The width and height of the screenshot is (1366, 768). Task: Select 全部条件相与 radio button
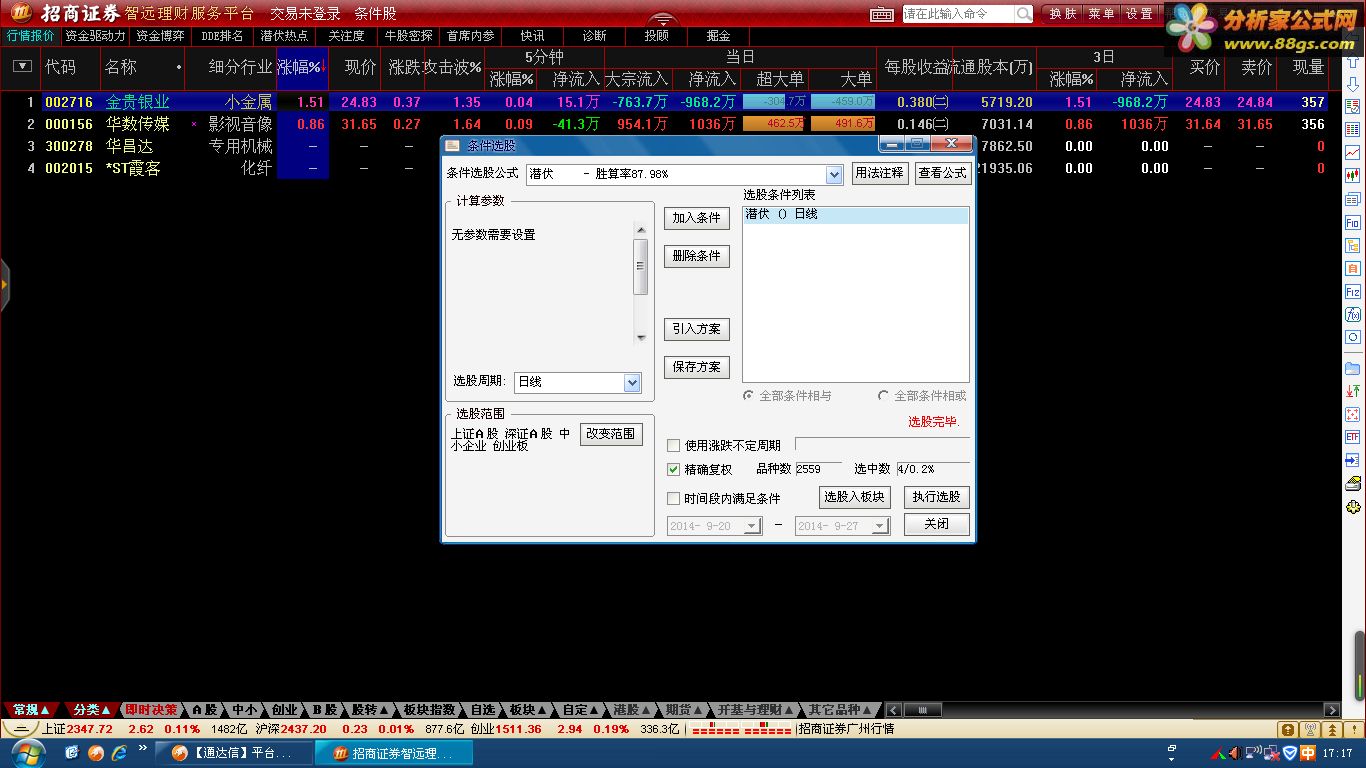(748, 396)
